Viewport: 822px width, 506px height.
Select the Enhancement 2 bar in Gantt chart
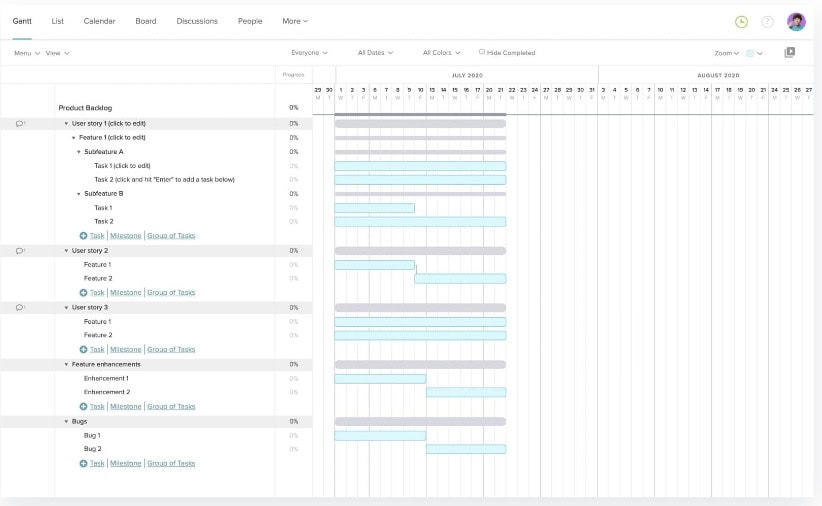coord(465,392)
